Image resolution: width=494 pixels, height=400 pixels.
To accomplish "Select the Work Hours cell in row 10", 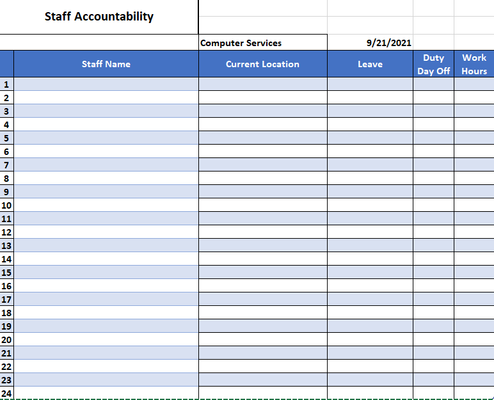I will coord(474,205).
